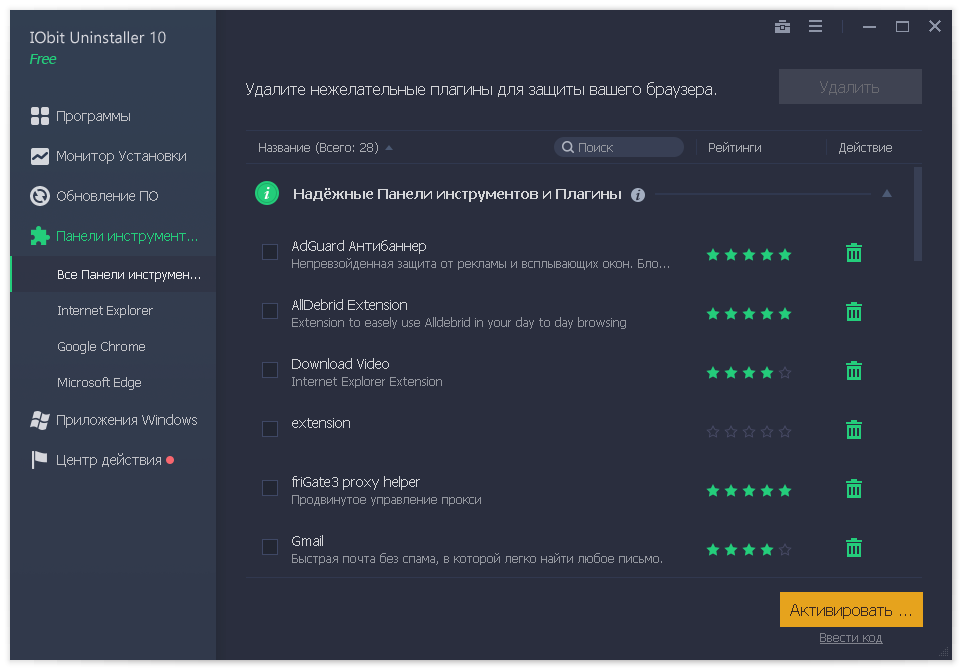Delete AdGuard Антибаннер with trash icon
962x670 pixels.
tap(854, 253)
